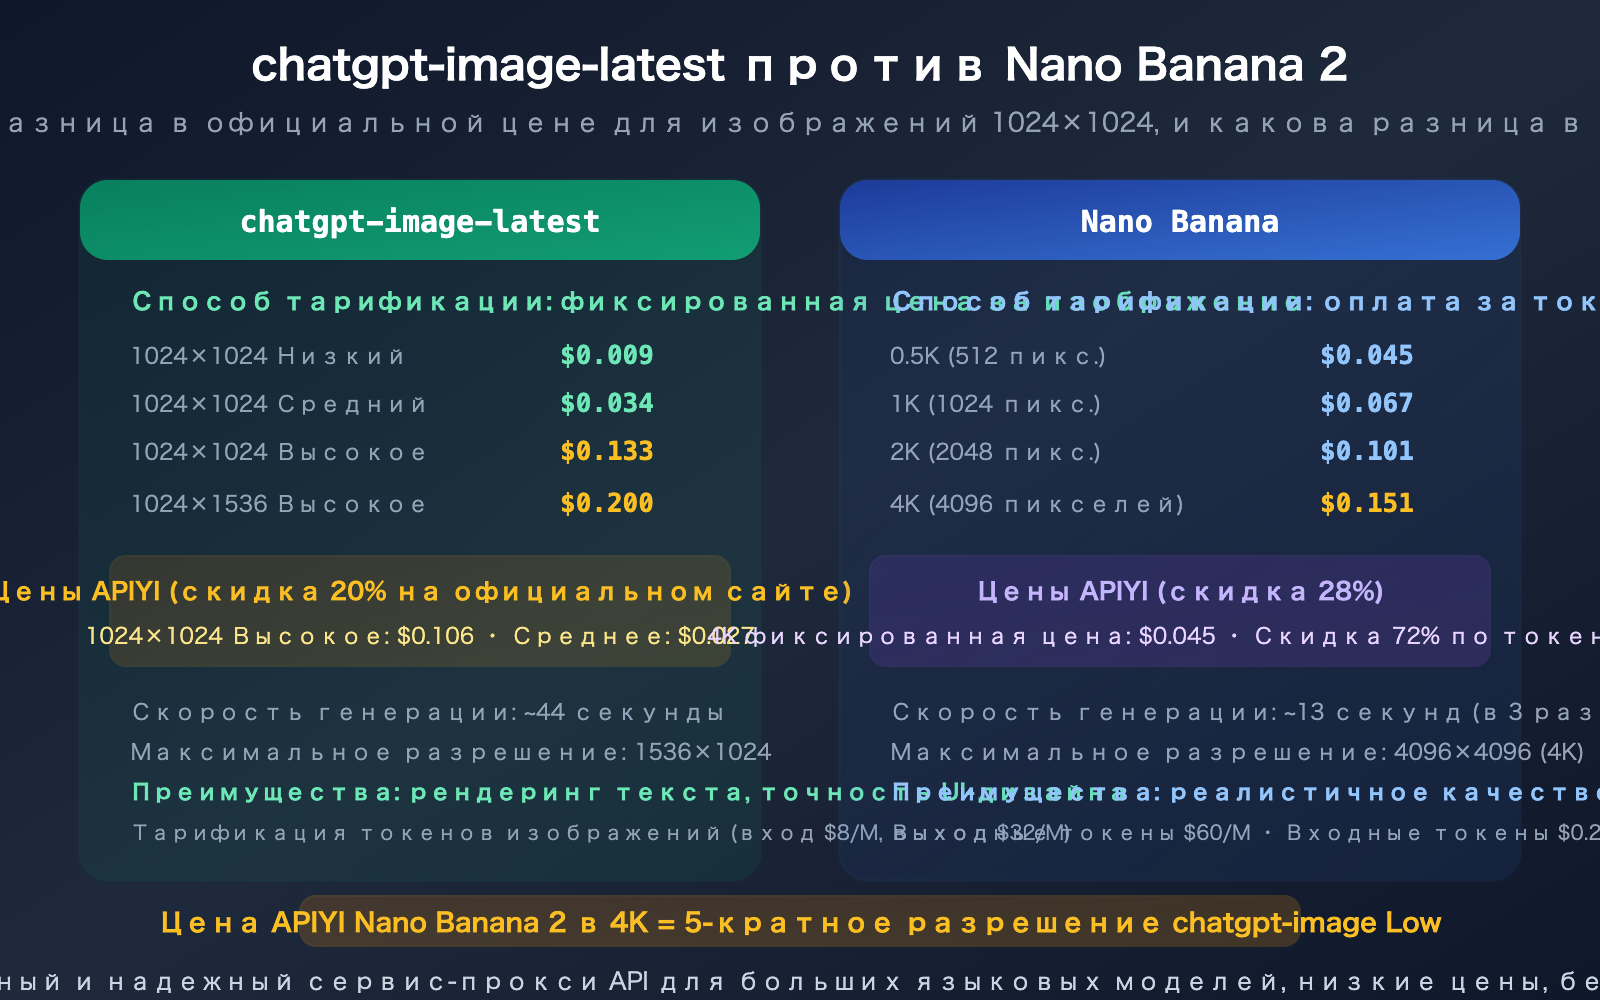Screen dimensions: 1600x1000
Task: Click the $0.009 price for 1024×1024 Низкий
Action: (608, 355)
